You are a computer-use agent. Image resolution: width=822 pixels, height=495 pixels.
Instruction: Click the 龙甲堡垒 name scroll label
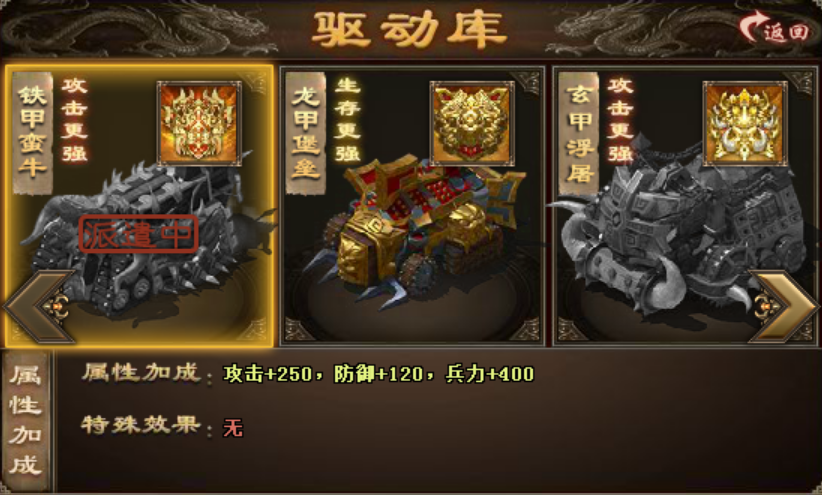306,133
